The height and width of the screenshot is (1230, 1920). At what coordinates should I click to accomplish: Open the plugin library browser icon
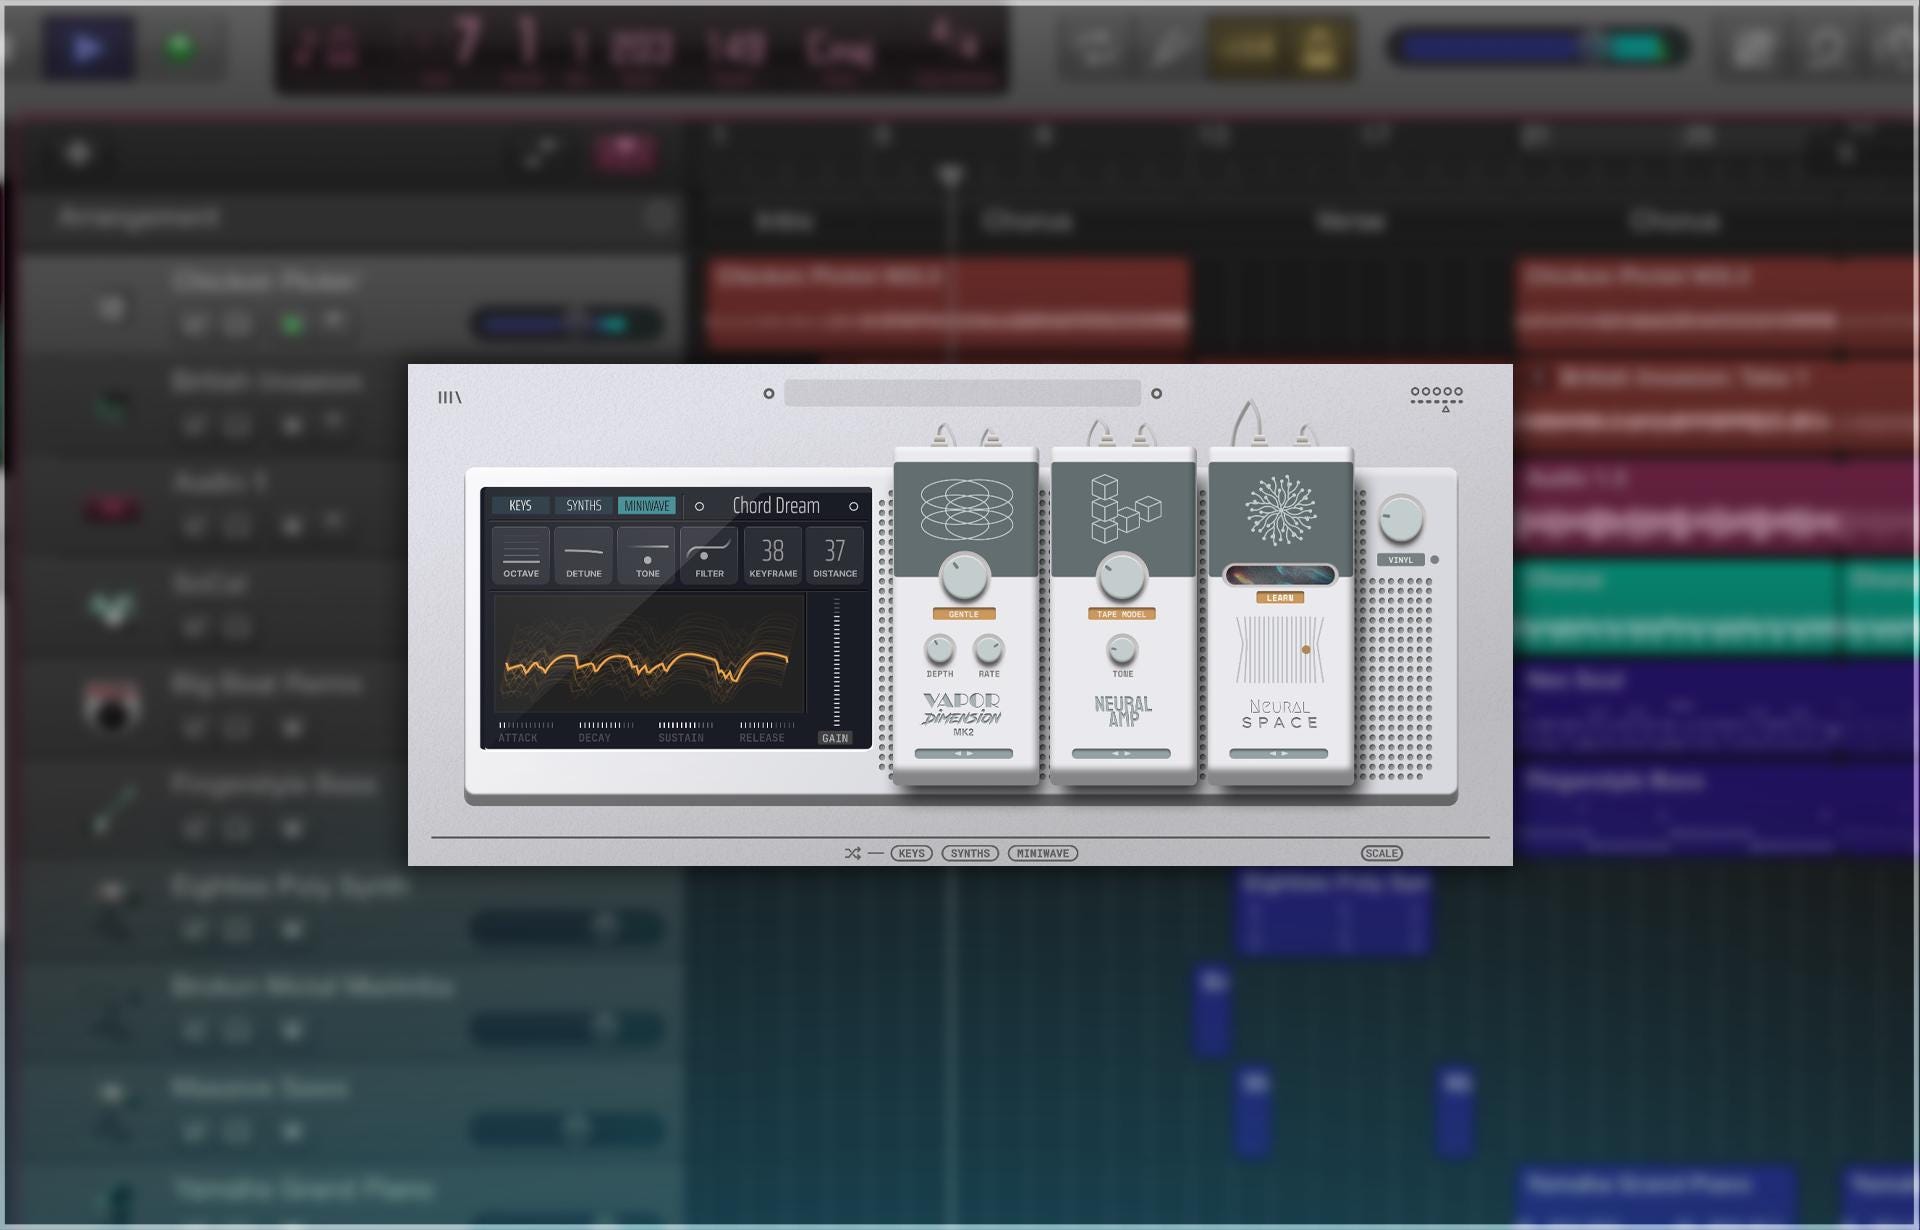(450, 397)
